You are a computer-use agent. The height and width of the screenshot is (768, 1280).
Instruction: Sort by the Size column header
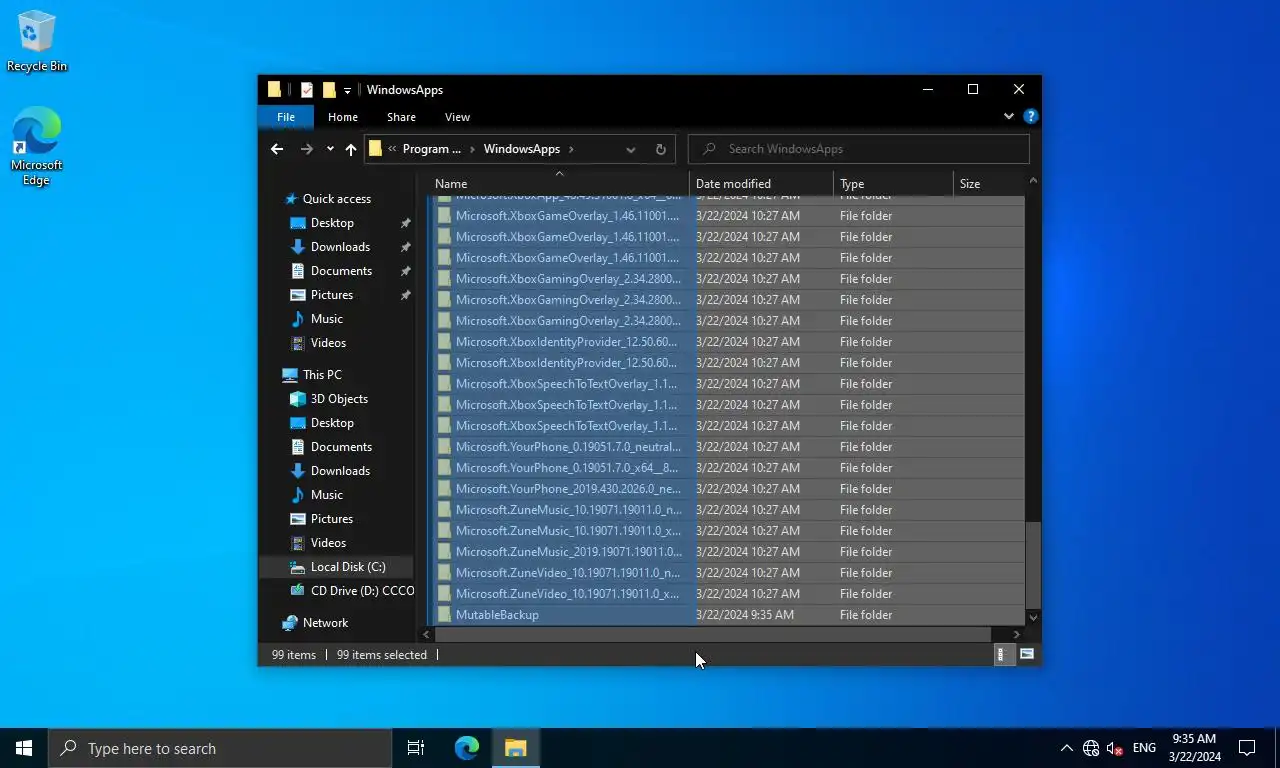(988, 184)
